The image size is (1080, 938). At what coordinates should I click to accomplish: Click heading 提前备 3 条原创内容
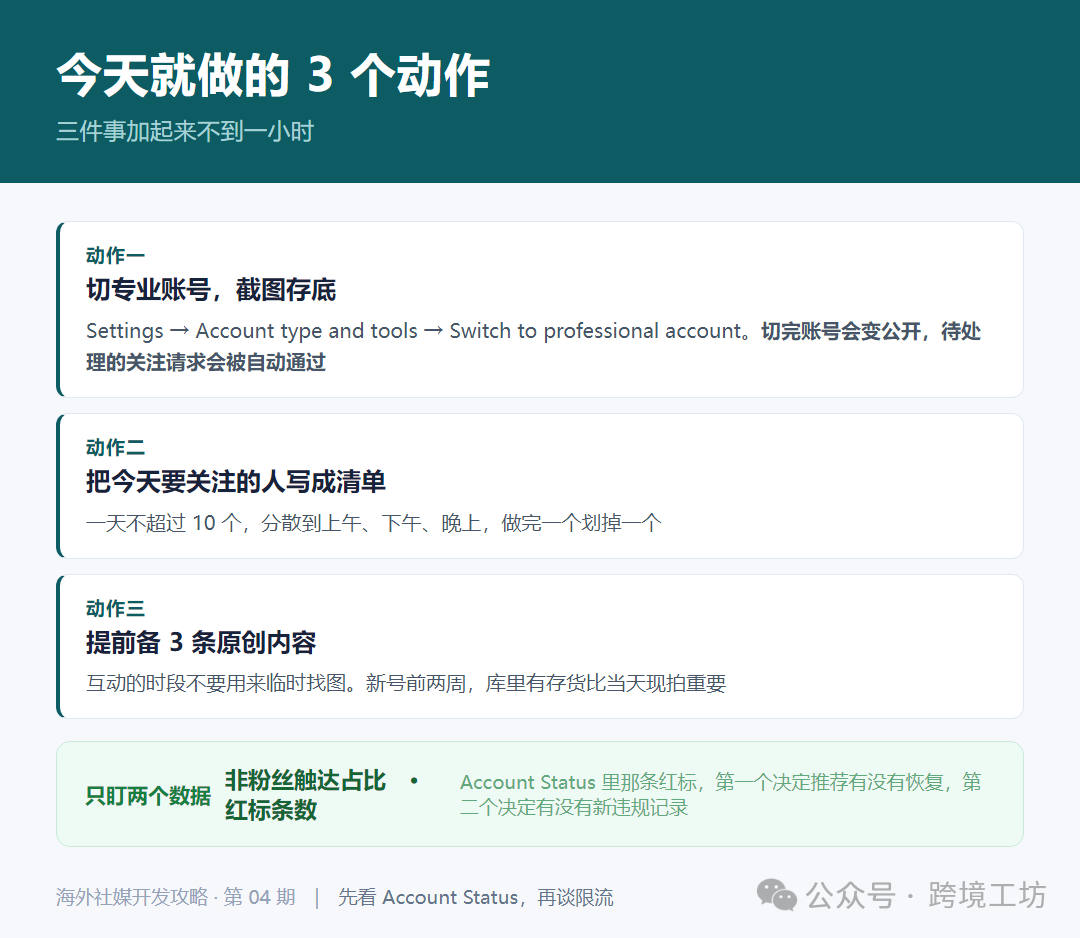(201, 643)
